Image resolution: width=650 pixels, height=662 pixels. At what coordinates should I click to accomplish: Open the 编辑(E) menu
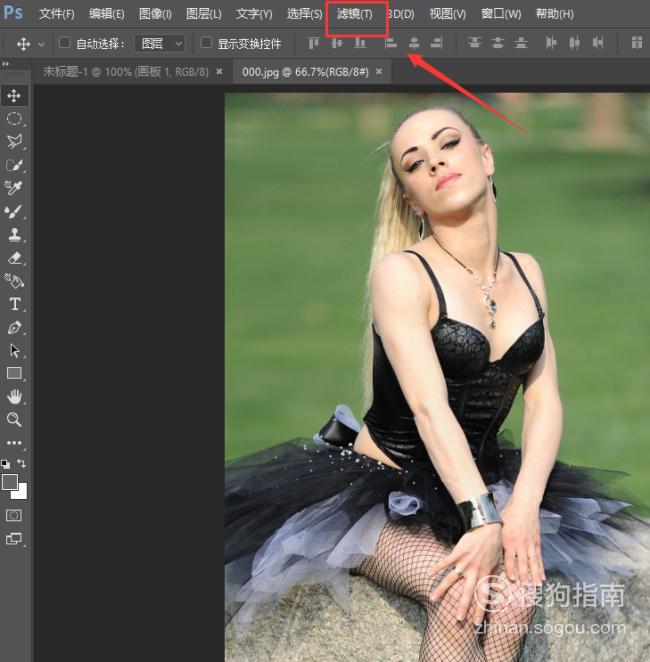click(x=106, y=14)
